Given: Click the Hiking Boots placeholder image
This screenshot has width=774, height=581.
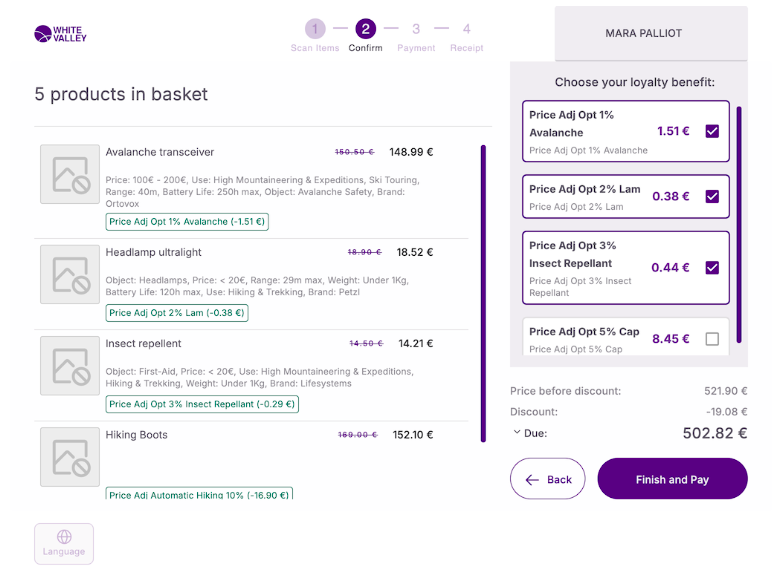Looking at the screenshot, I should (x=70, y=457).
